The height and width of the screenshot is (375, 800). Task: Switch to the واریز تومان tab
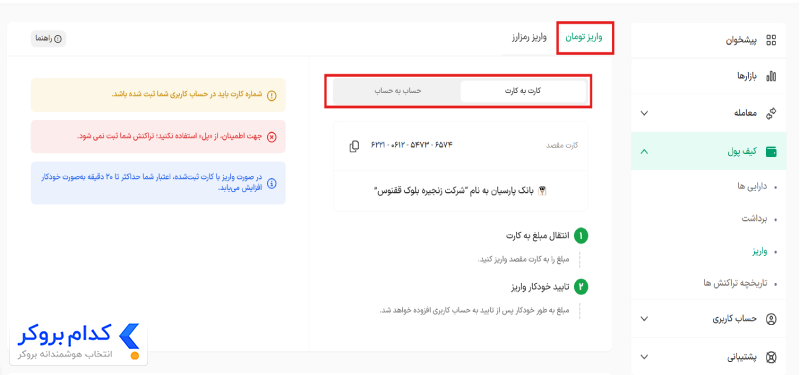point(585,38)
